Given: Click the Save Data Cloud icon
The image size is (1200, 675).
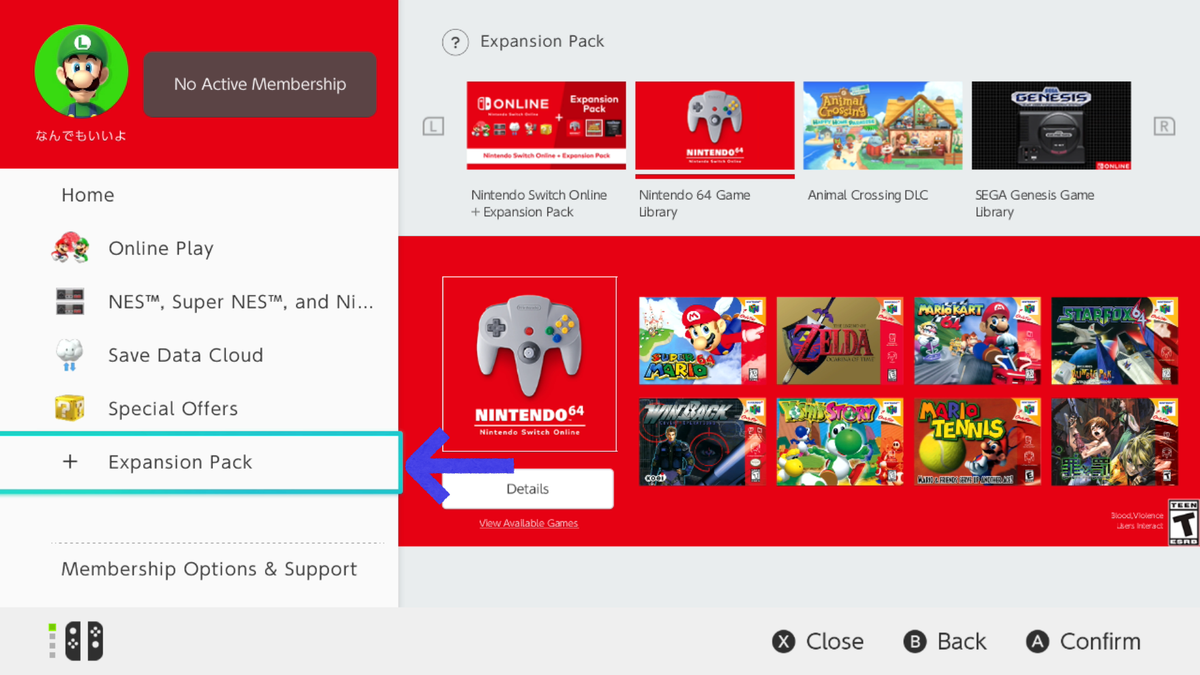Looking at the screenshot, I should coord(70,355).
